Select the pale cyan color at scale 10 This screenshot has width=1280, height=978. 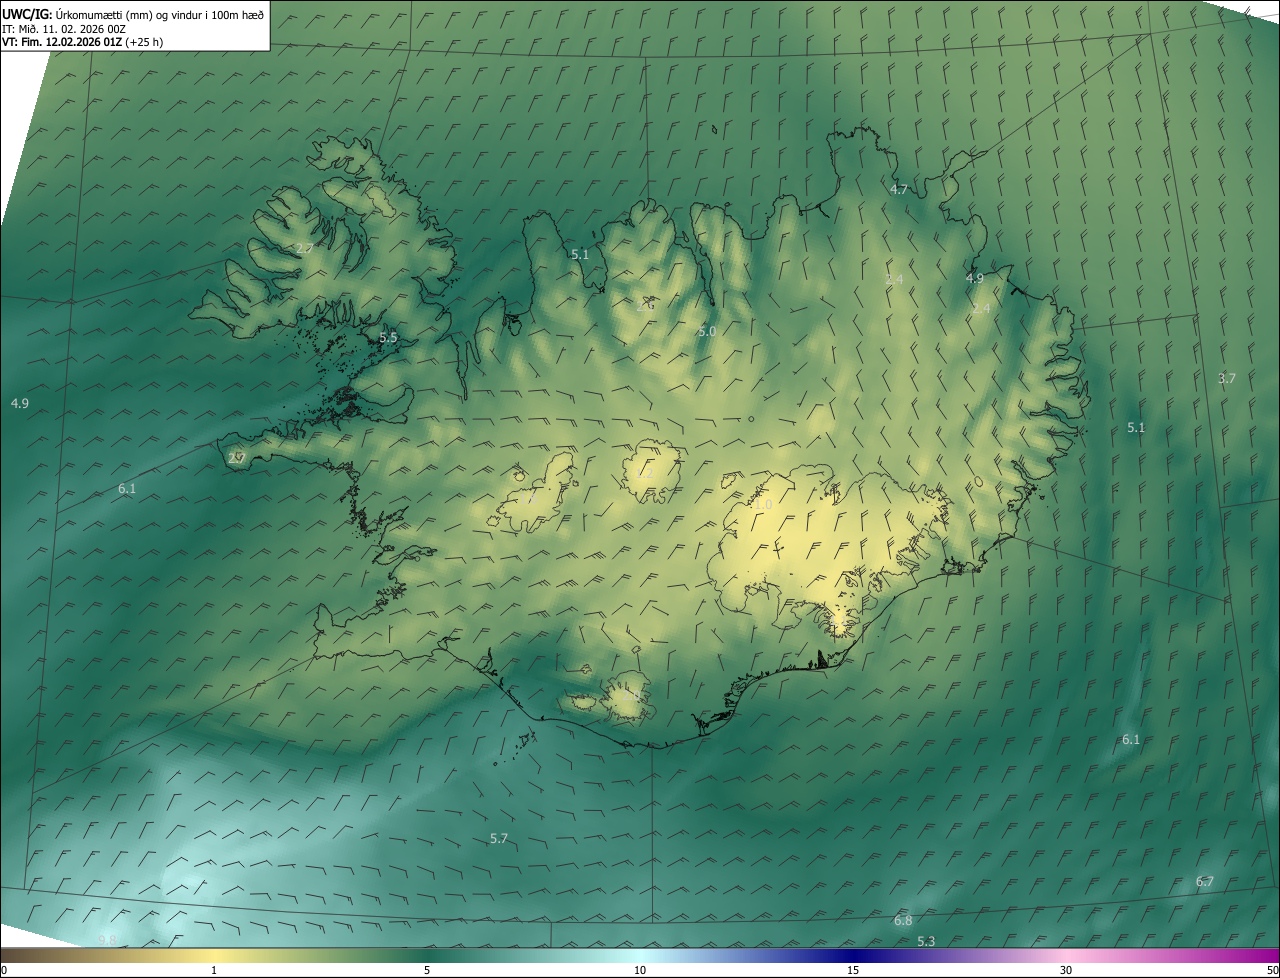pos(640,955)
